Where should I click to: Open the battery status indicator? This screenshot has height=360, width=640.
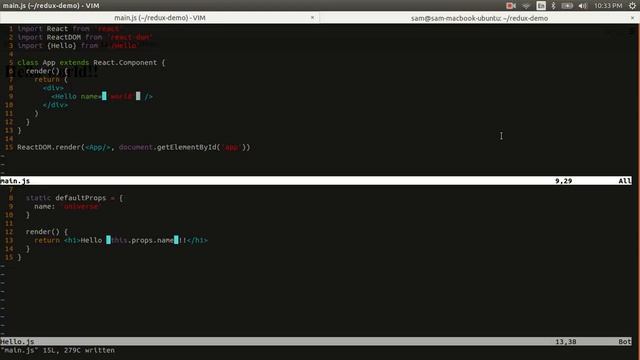click(567, 6)
